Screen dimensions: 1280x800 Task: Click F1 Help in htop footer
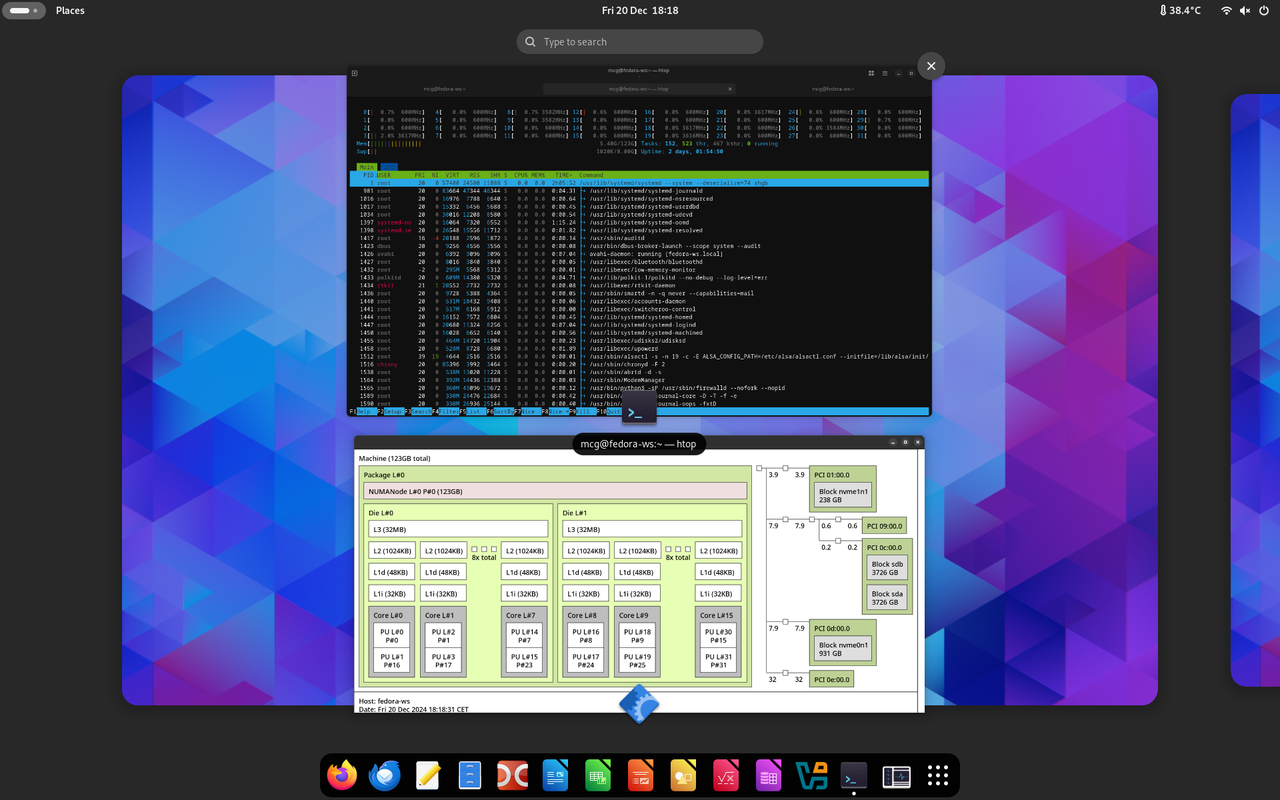click(x=361, y=411)
